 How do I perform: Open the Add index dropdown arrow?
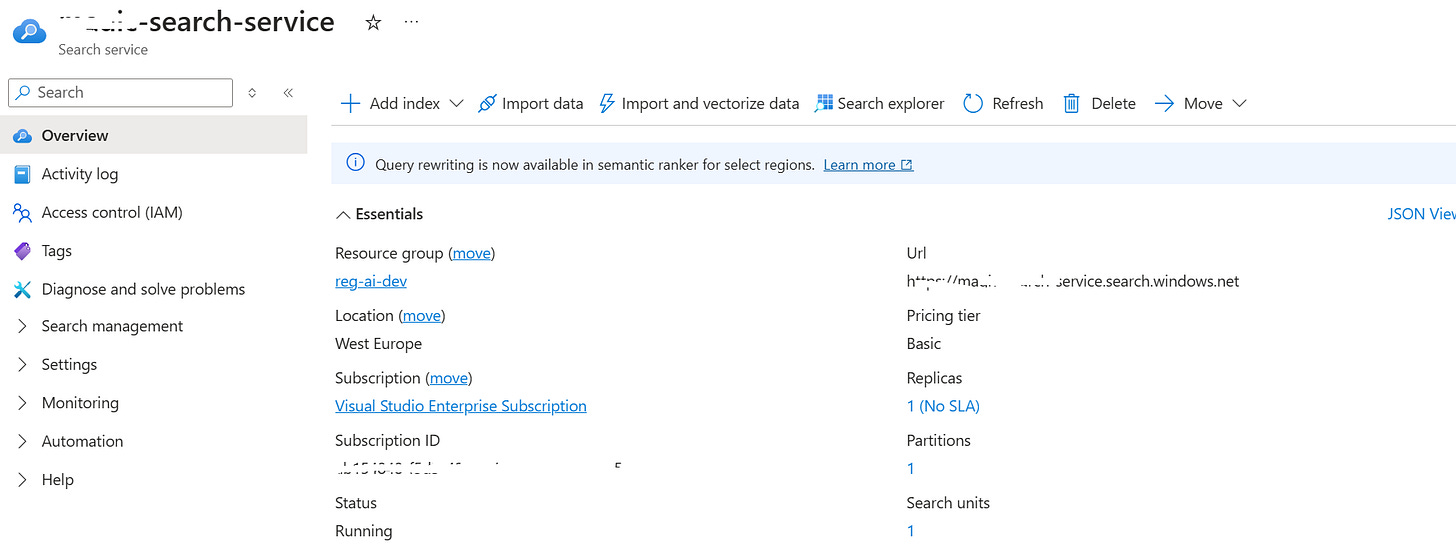pyautogui.click(x=456, y=103)
